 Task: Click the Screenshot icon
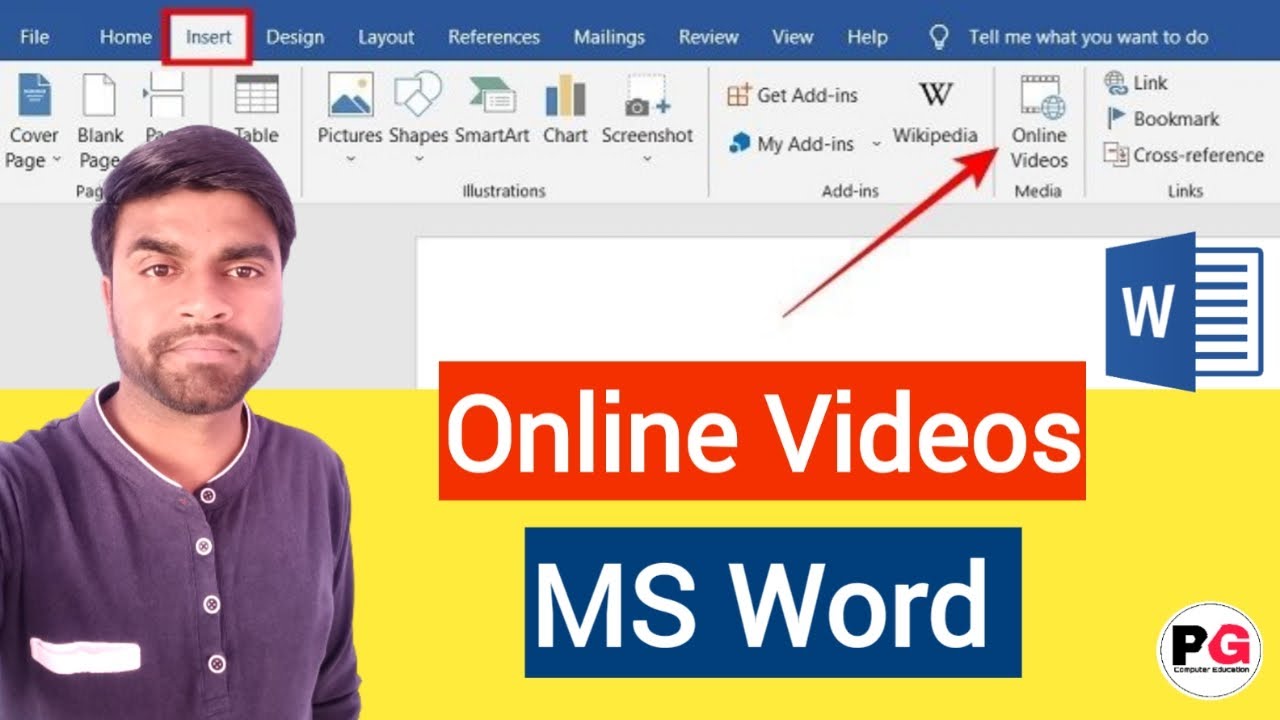pos(647,95)
